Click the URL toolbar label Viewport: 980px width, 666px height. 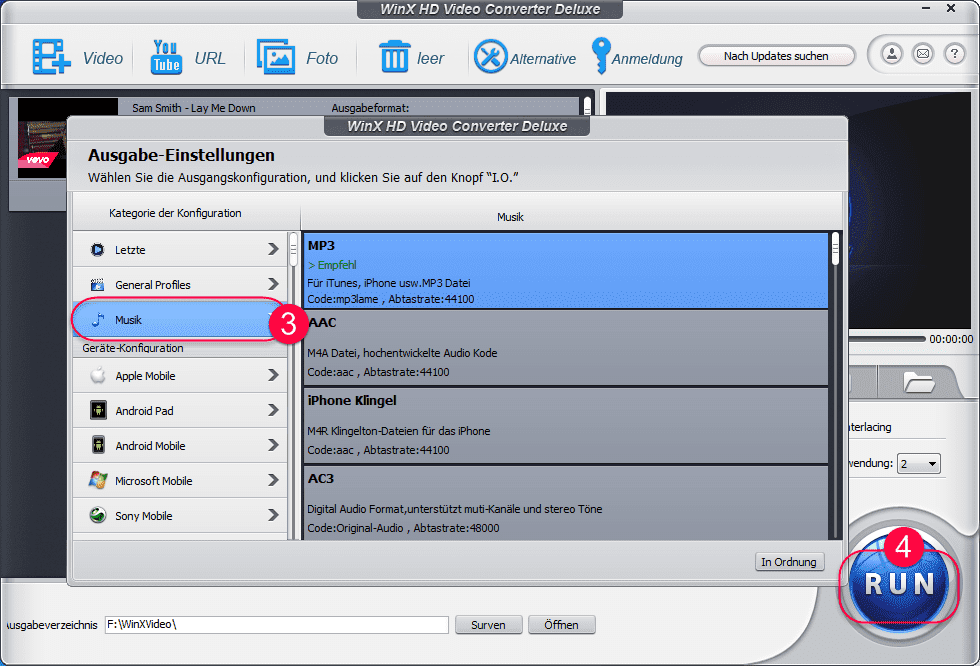coord(209,58)
